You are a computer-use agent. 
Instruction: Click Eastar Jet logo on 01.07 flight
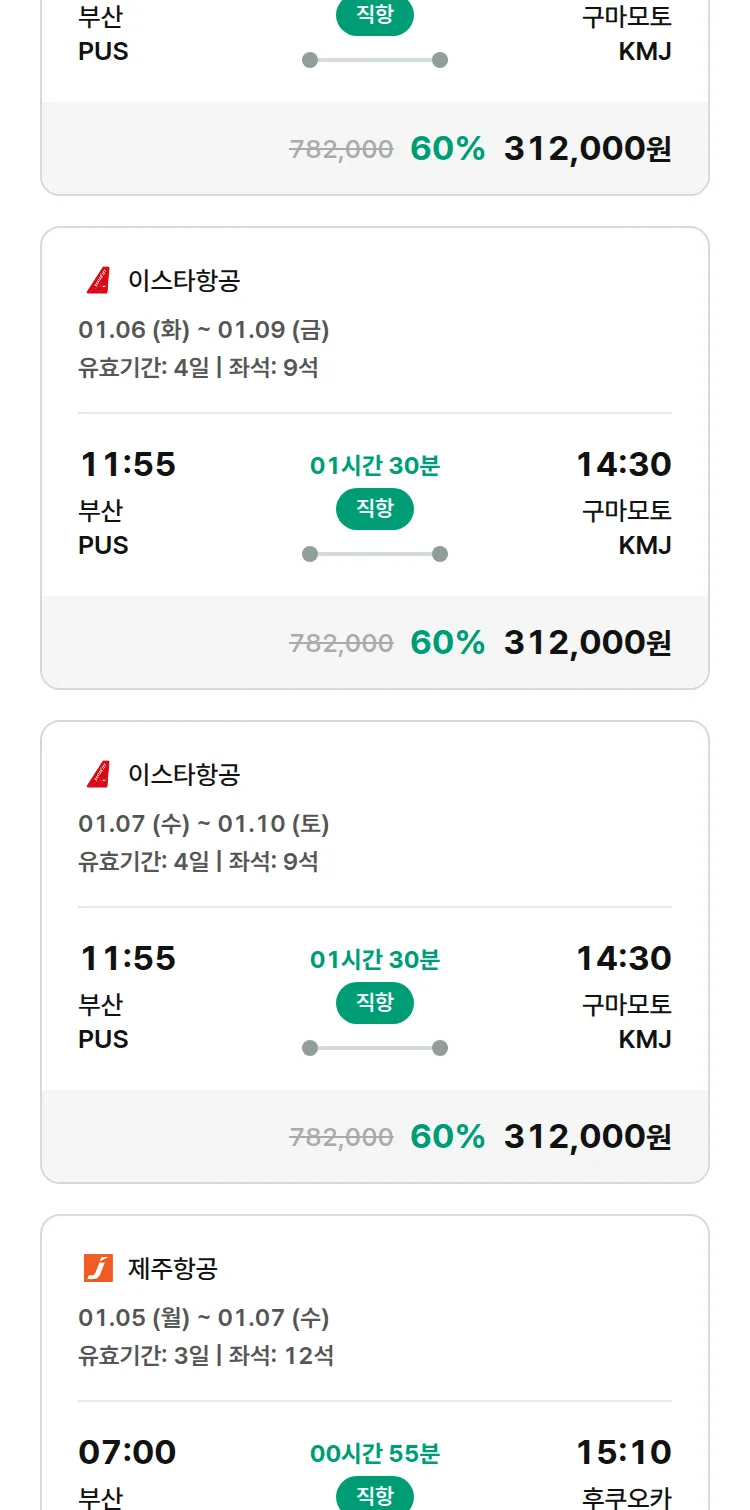98,775
